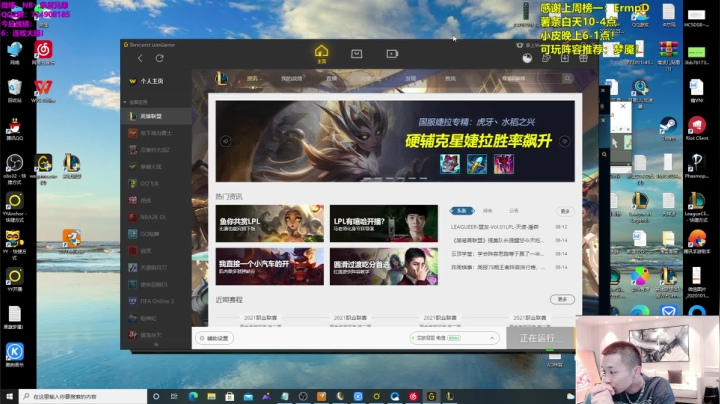Open the 辅助设置 assist settings button
The width and height of the screenshot is (720, 404).
tap(214, 338)
